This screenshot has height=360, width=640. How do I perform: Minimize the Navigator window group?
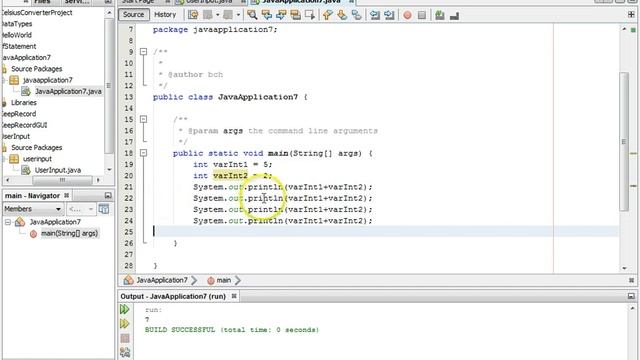[108, 196]
